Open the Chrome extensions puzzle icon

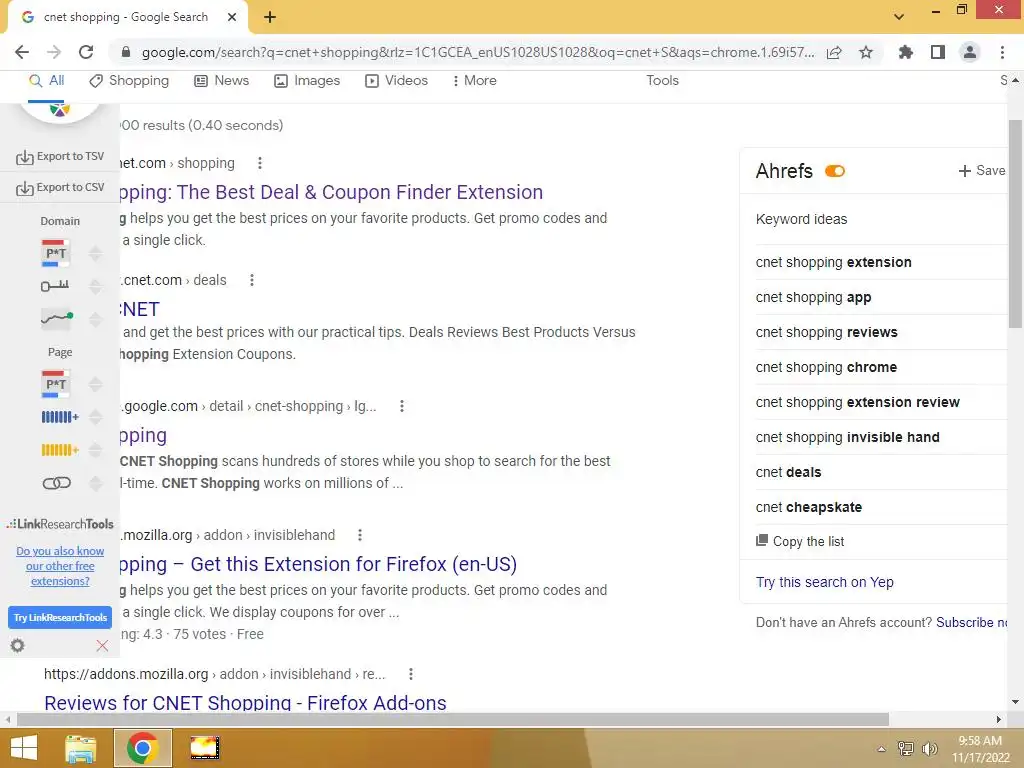(905, 52)
